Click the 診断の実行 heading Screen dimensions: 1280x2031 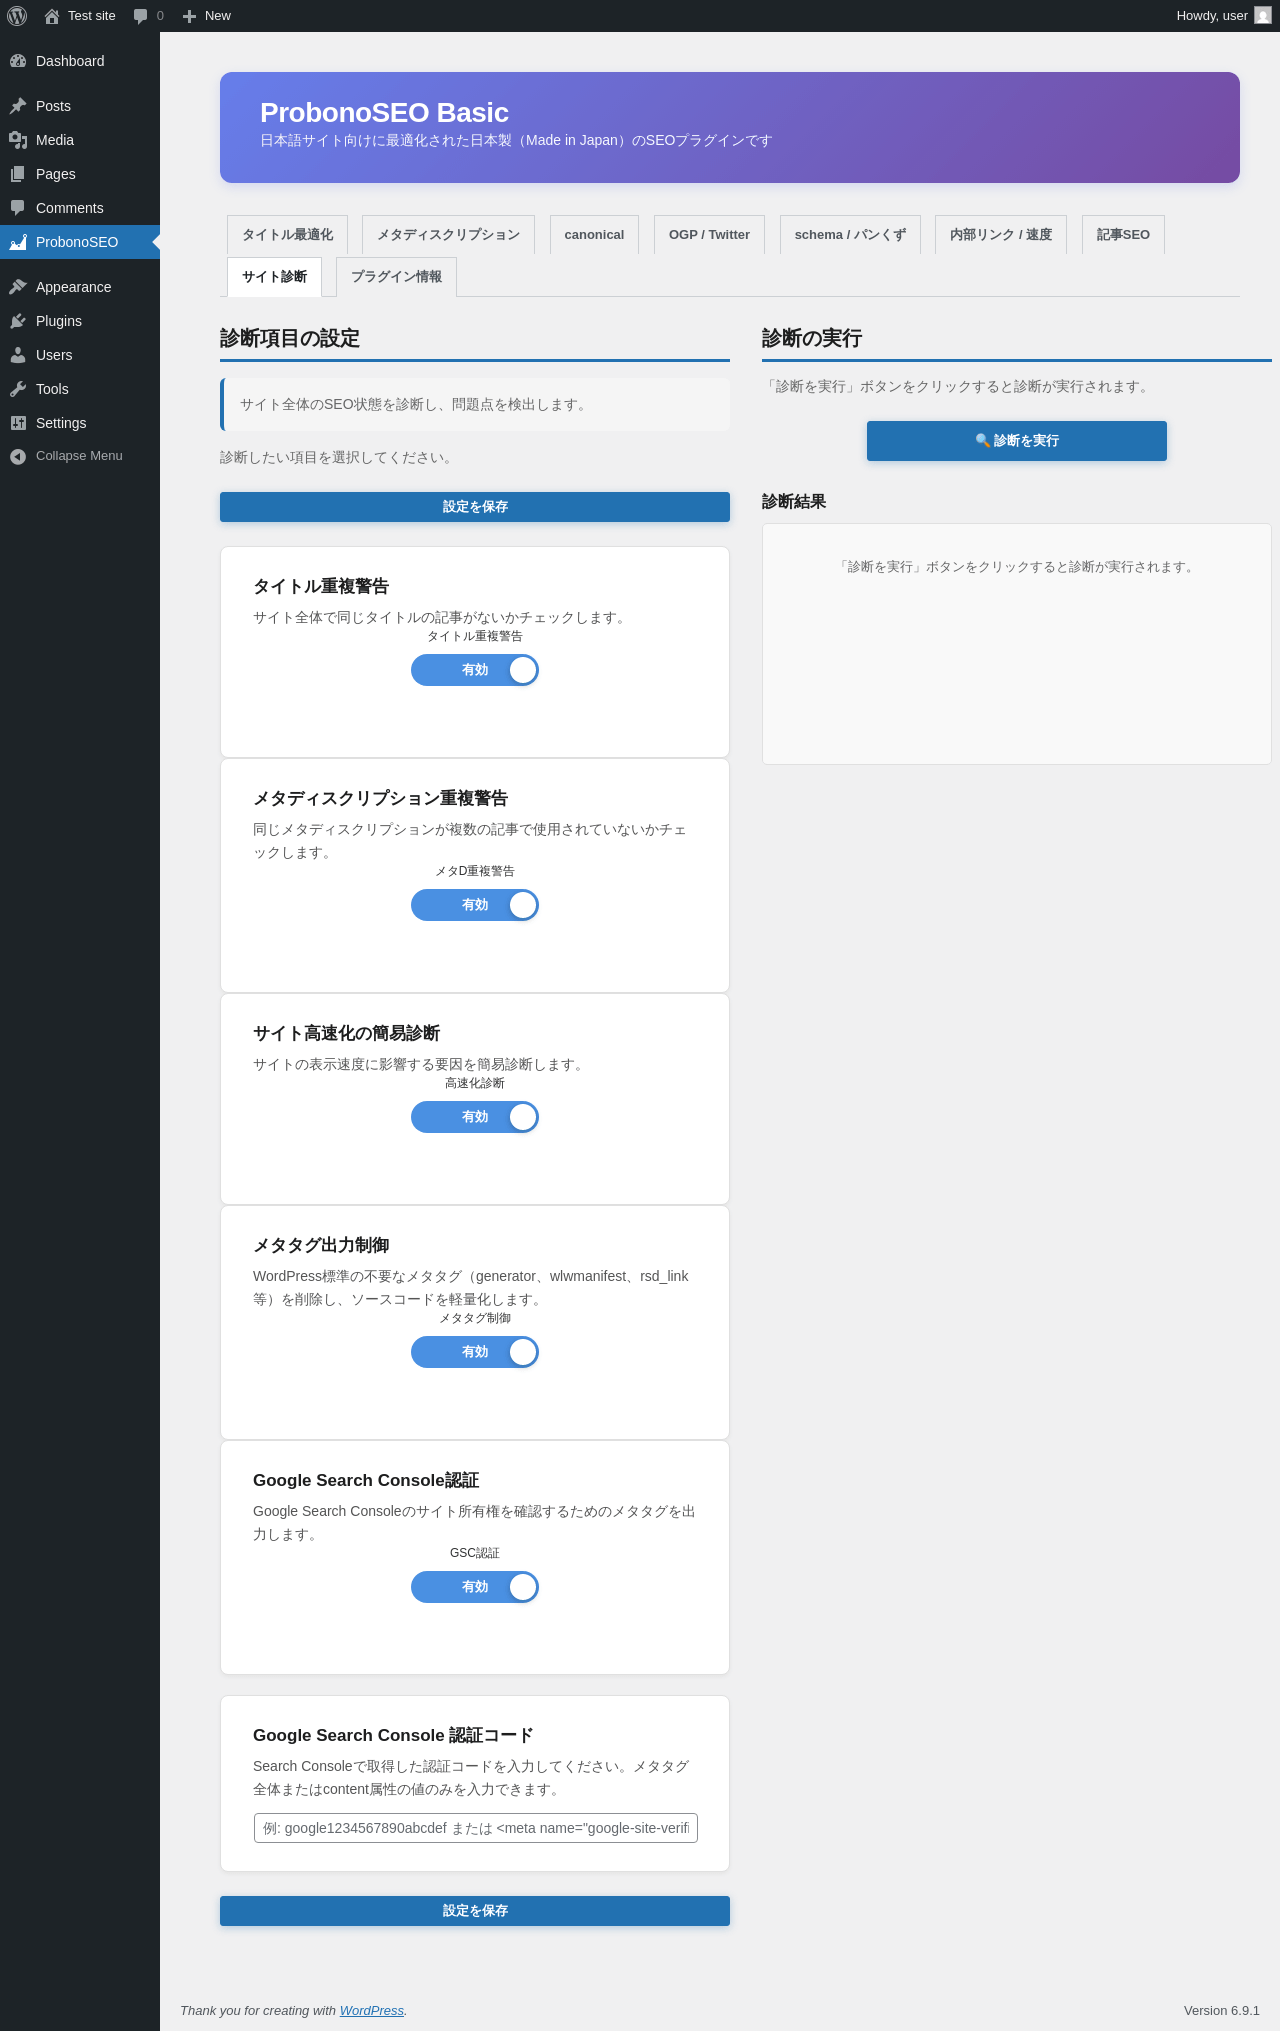812,338
